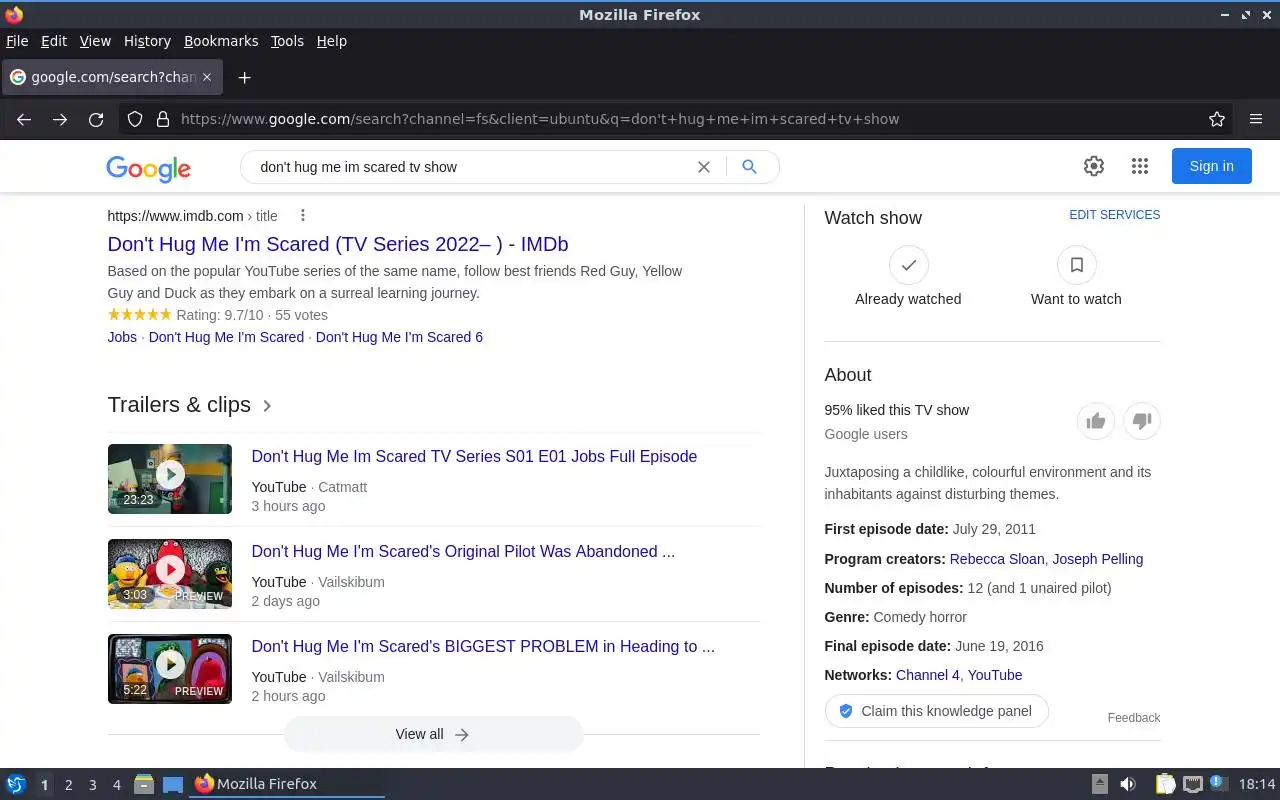
Task: Select the 'Genre: Comedy horror' text
Action: pos(895,617)
